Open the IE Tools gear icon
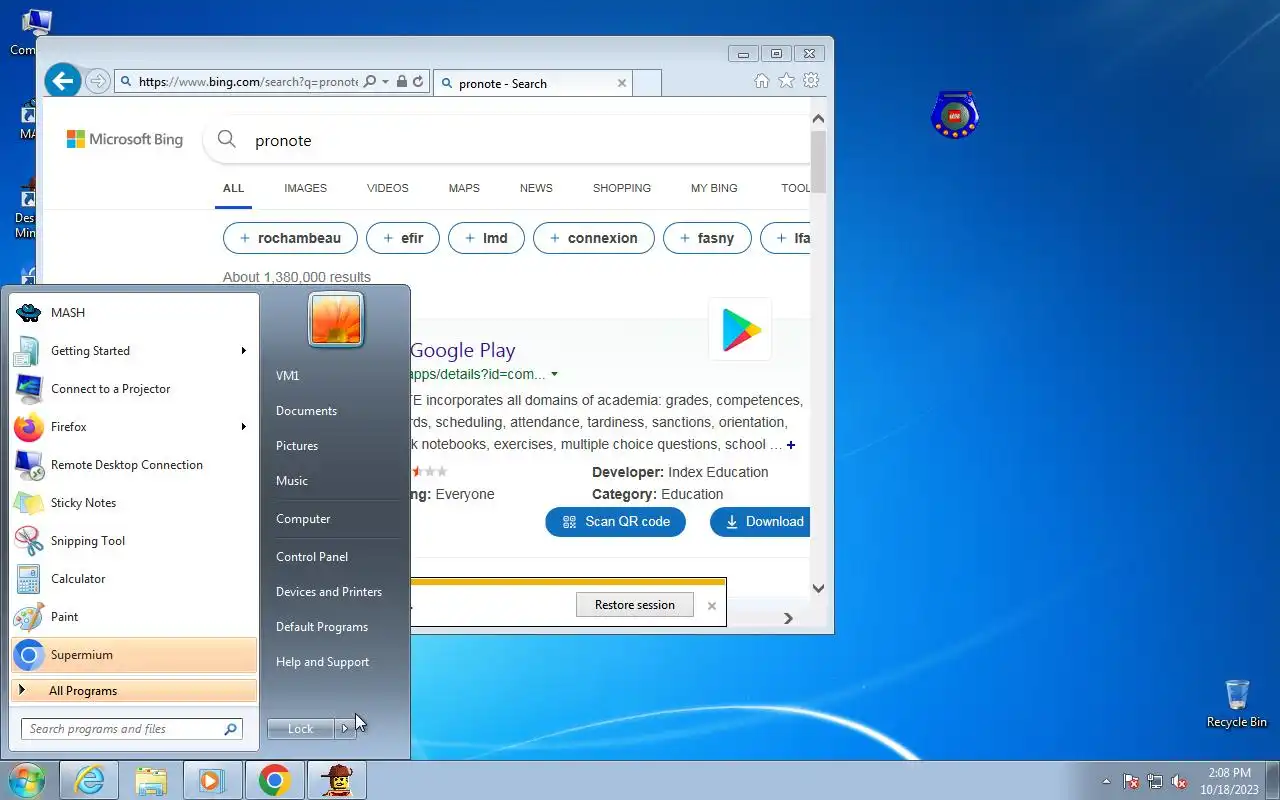The width and height of the screenshot is (1280, 800). [x=811, y=81]
